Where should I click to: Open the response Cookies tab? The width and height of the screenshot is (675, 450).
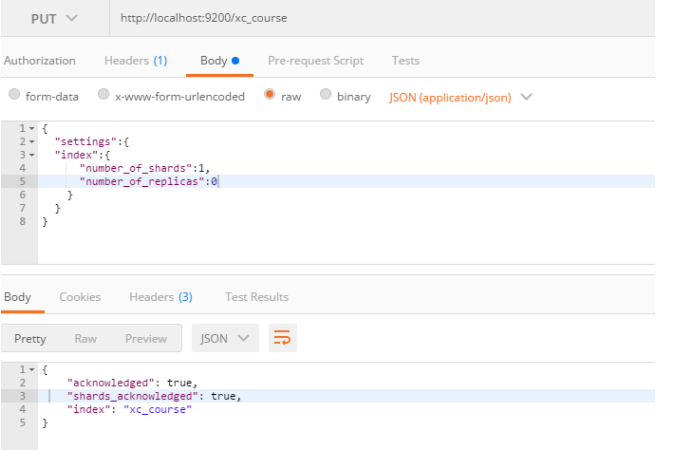[x=80, y=297]
